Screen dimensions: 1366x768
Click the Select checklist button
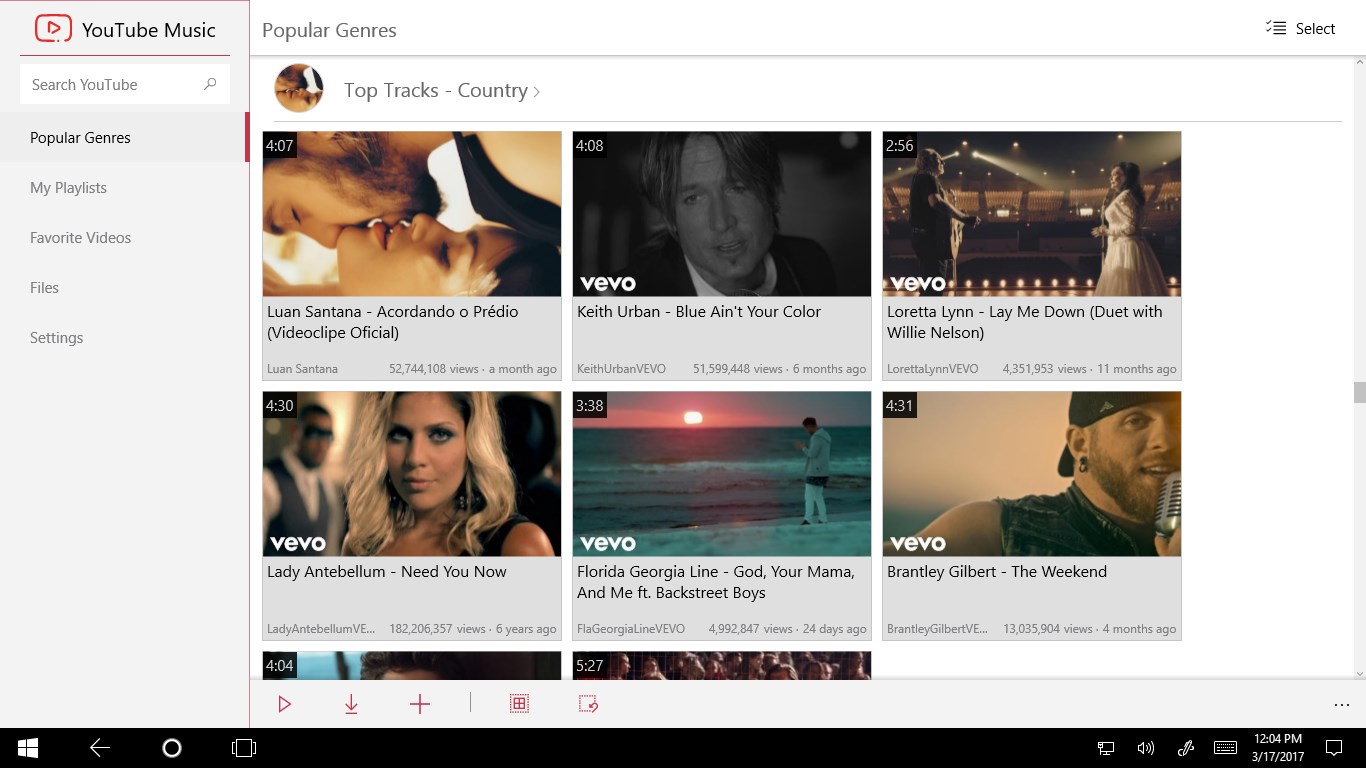[x=1300, y=29]
